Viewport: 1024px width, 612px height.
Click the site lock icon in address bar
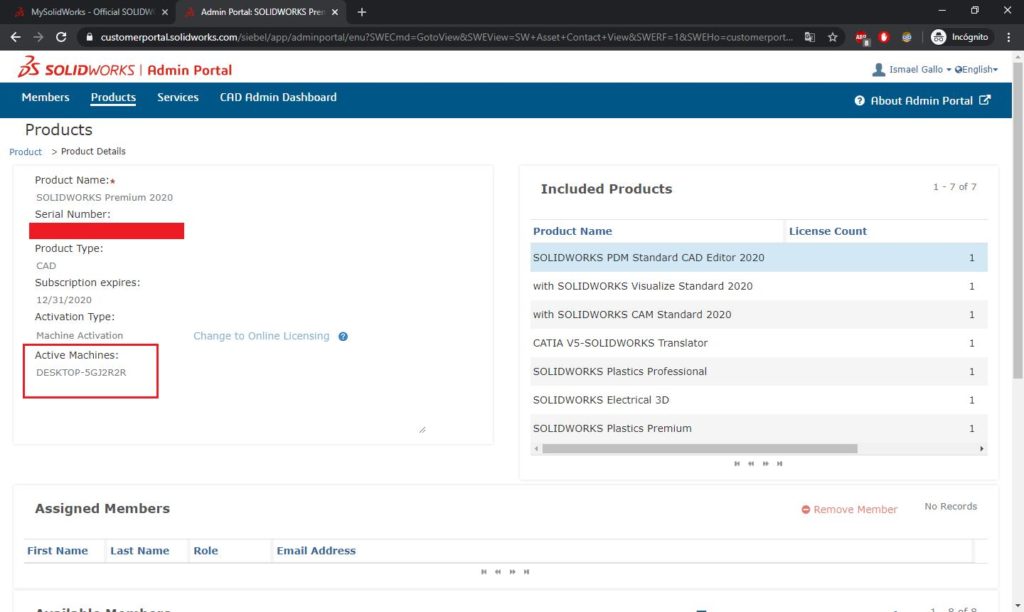click(x=89, y=37)
